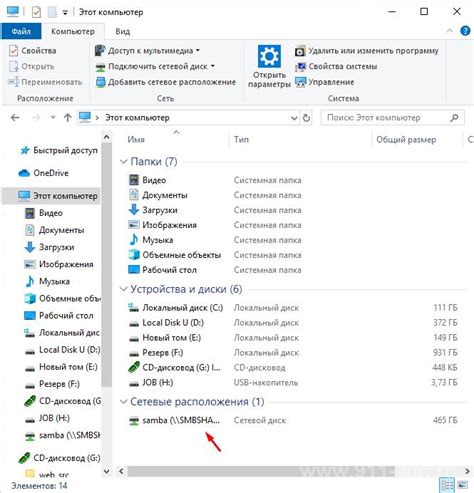474x493 pixels.
Task: Sort by Общий размер column header
Action: tap(406, 139)
